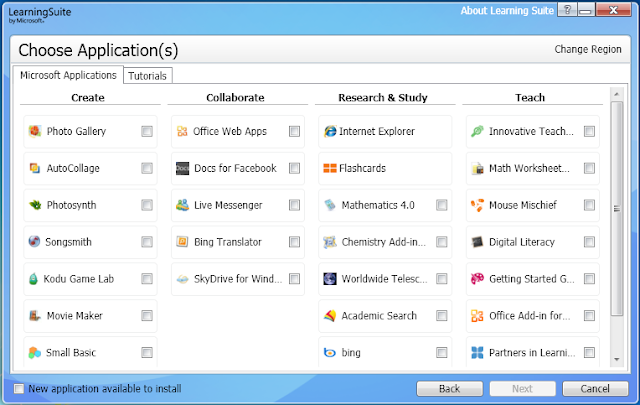The width and height of the screenshot is (640, 405).
Task: Check the Mathematics 4.0 checkbox
Action: click(441, 205)
